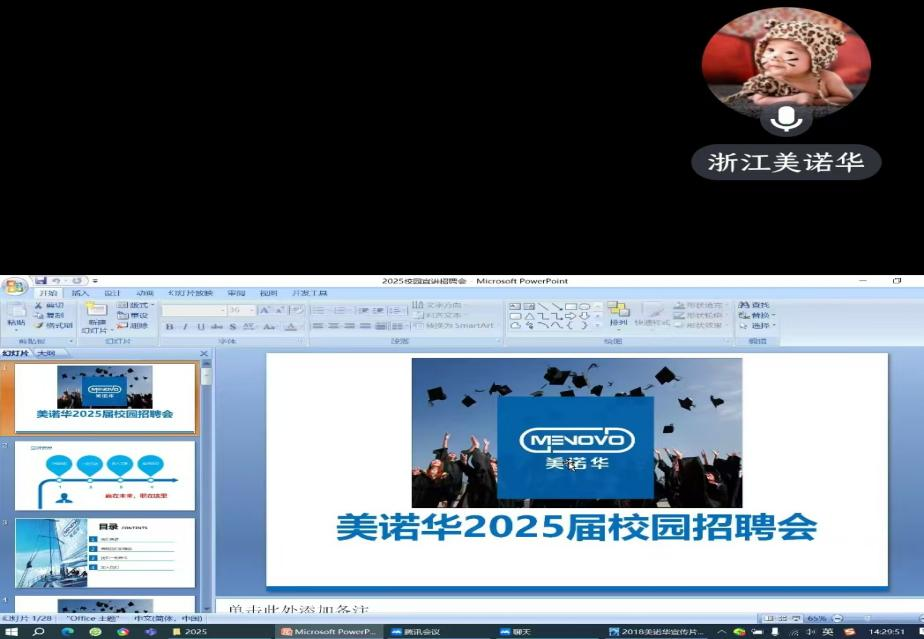
Task: Open the 文字方向 text direction menu
Action: (x=437, y=305)
